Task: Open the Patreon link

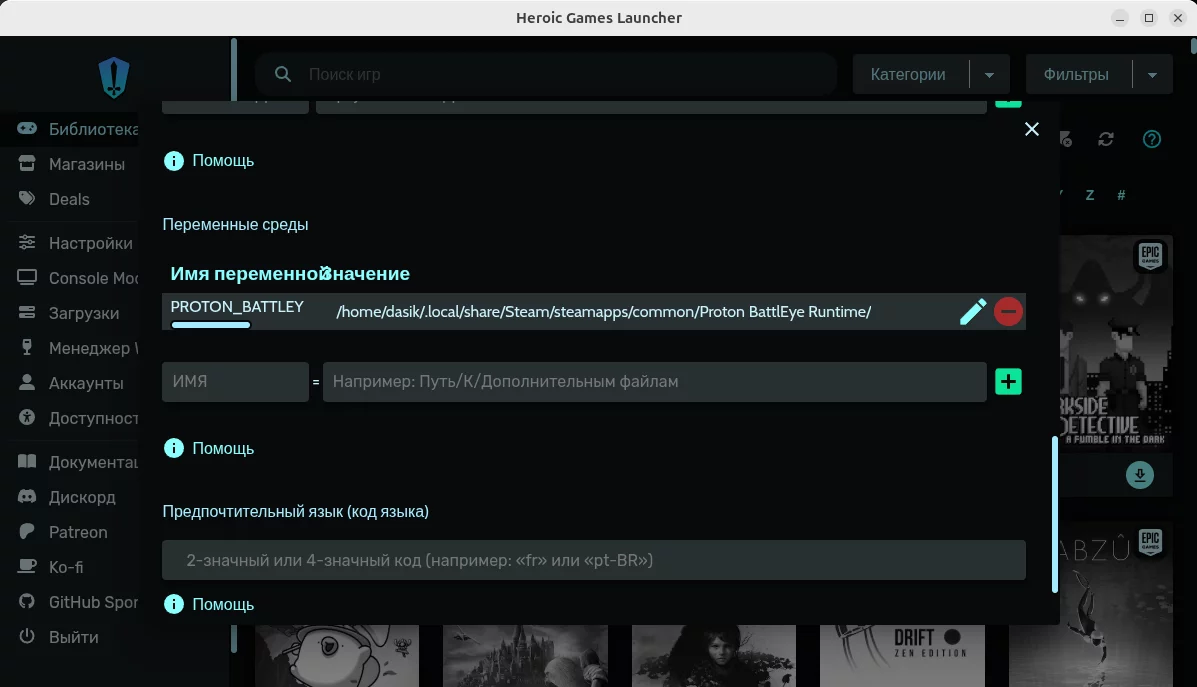Action: pyautogui.click(x=63, y=533)
